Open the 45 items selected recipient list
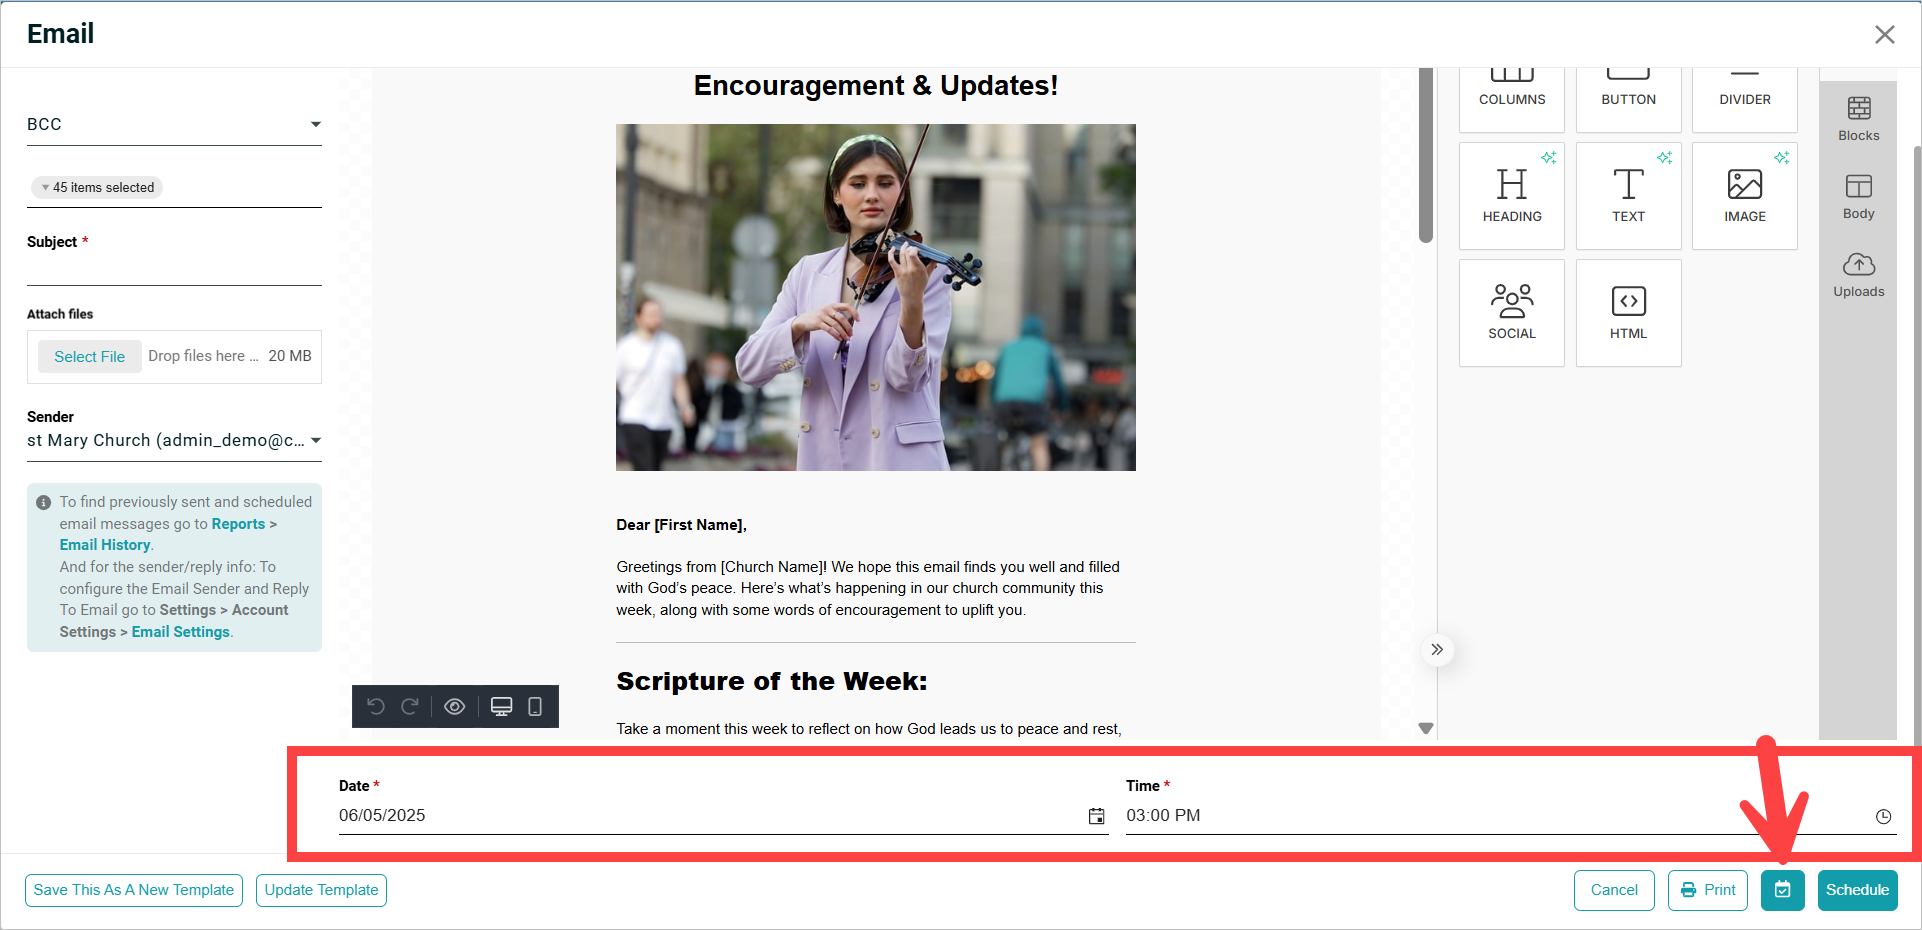The image size is (1922, 930). coord(97,187)
